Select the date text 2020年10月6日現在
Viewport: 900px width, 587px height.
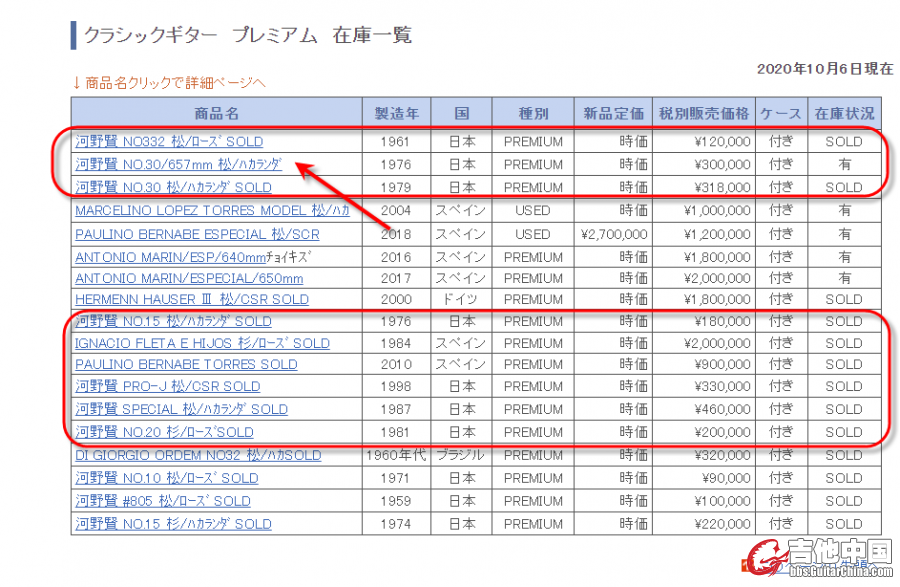tap(825, 69)
